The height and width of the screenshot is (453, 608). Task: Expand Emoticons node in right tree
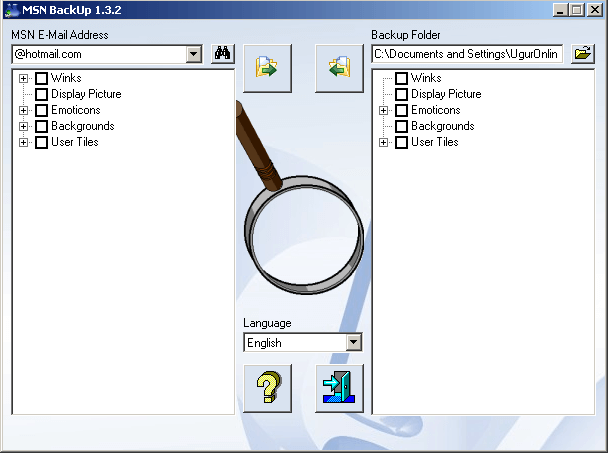coord(383,110)
